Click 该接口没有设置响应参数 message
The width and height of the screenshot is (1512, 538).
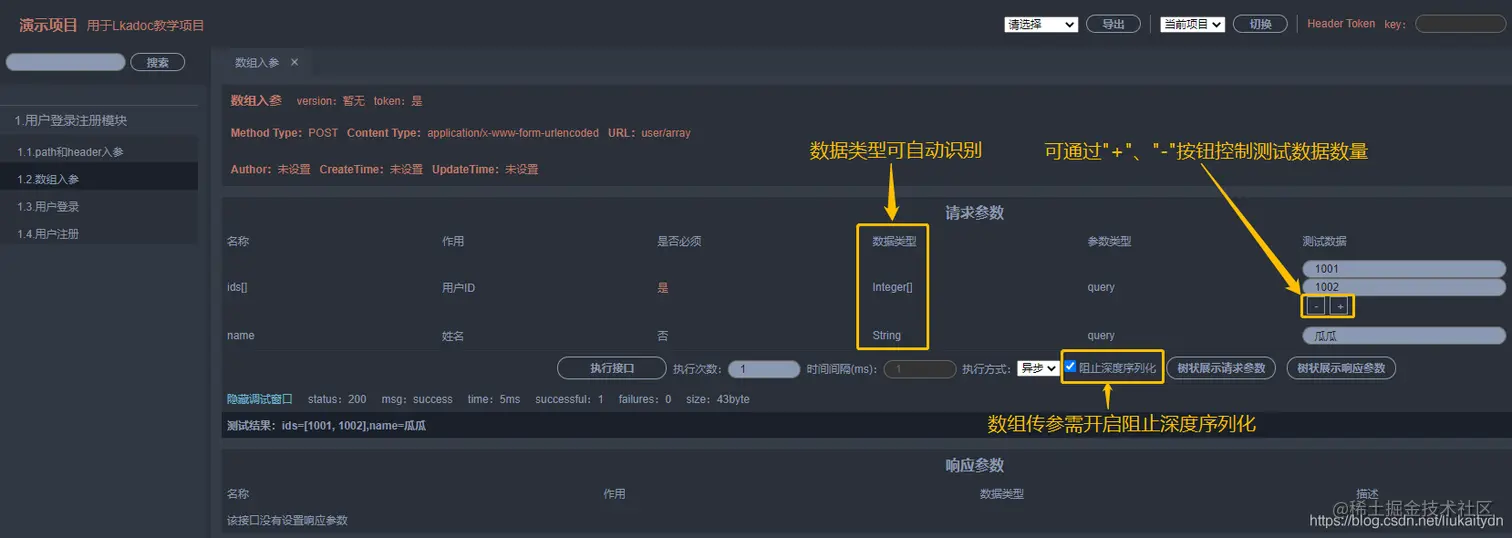287,520
